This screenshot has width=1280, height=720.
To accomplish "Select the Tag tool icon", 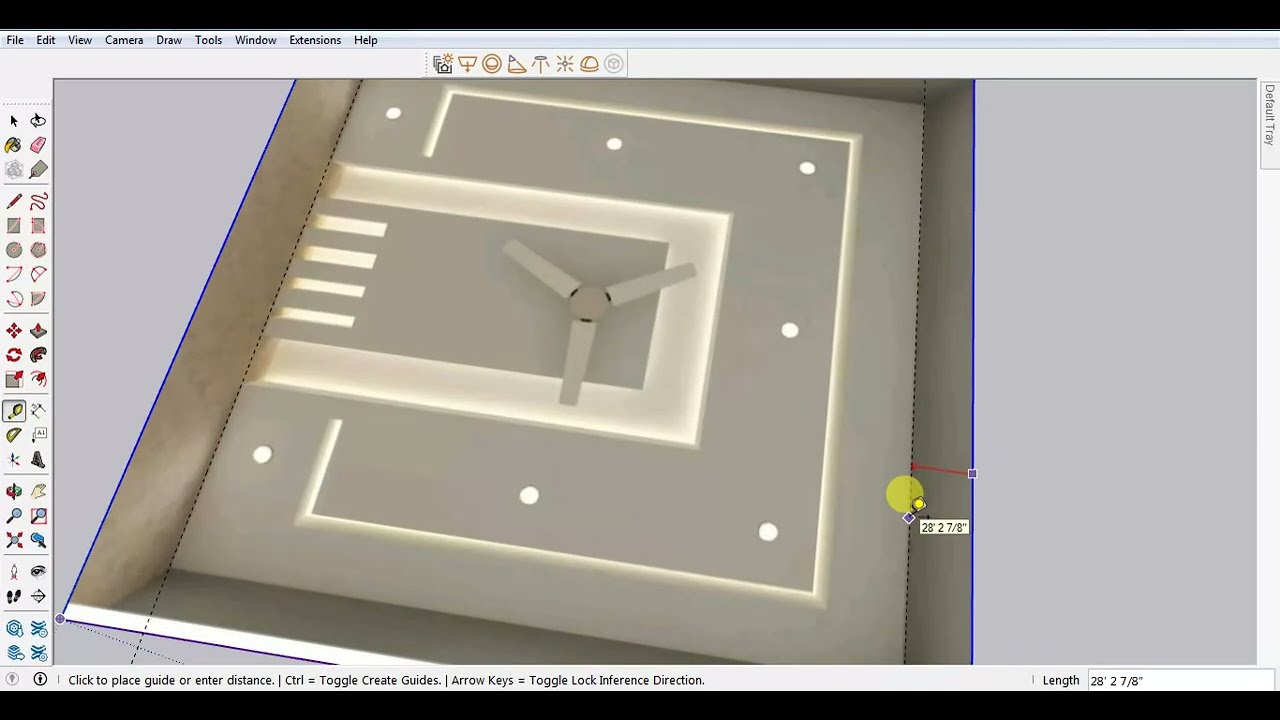I will click(38, 169).
